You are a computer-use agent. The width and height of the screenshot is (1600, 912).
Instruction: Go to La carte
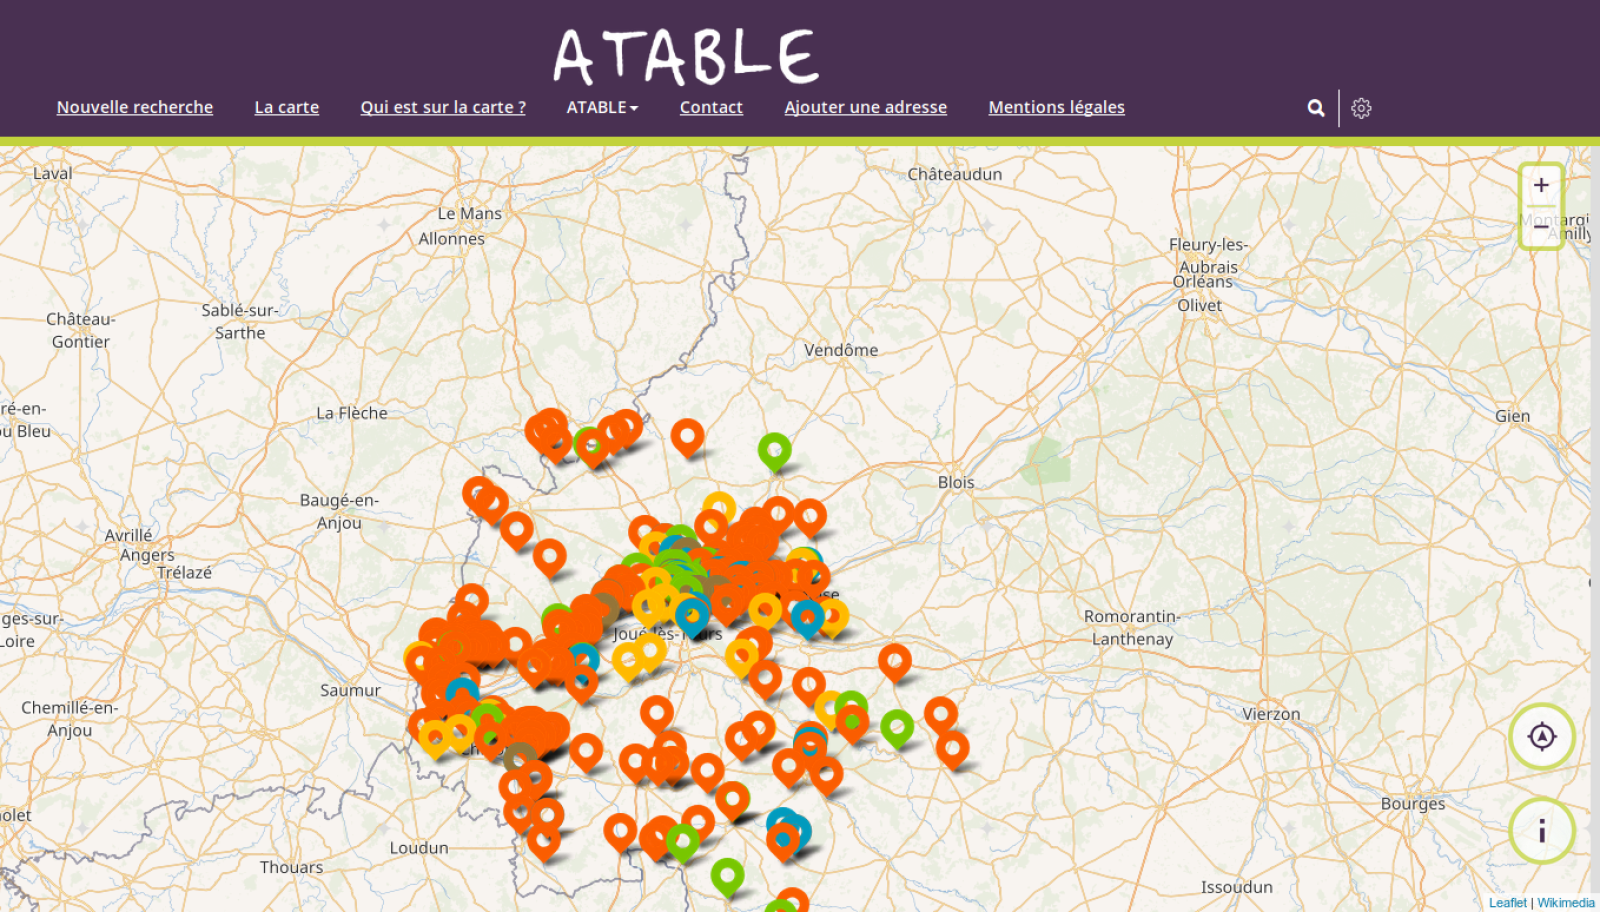(287, 107)
